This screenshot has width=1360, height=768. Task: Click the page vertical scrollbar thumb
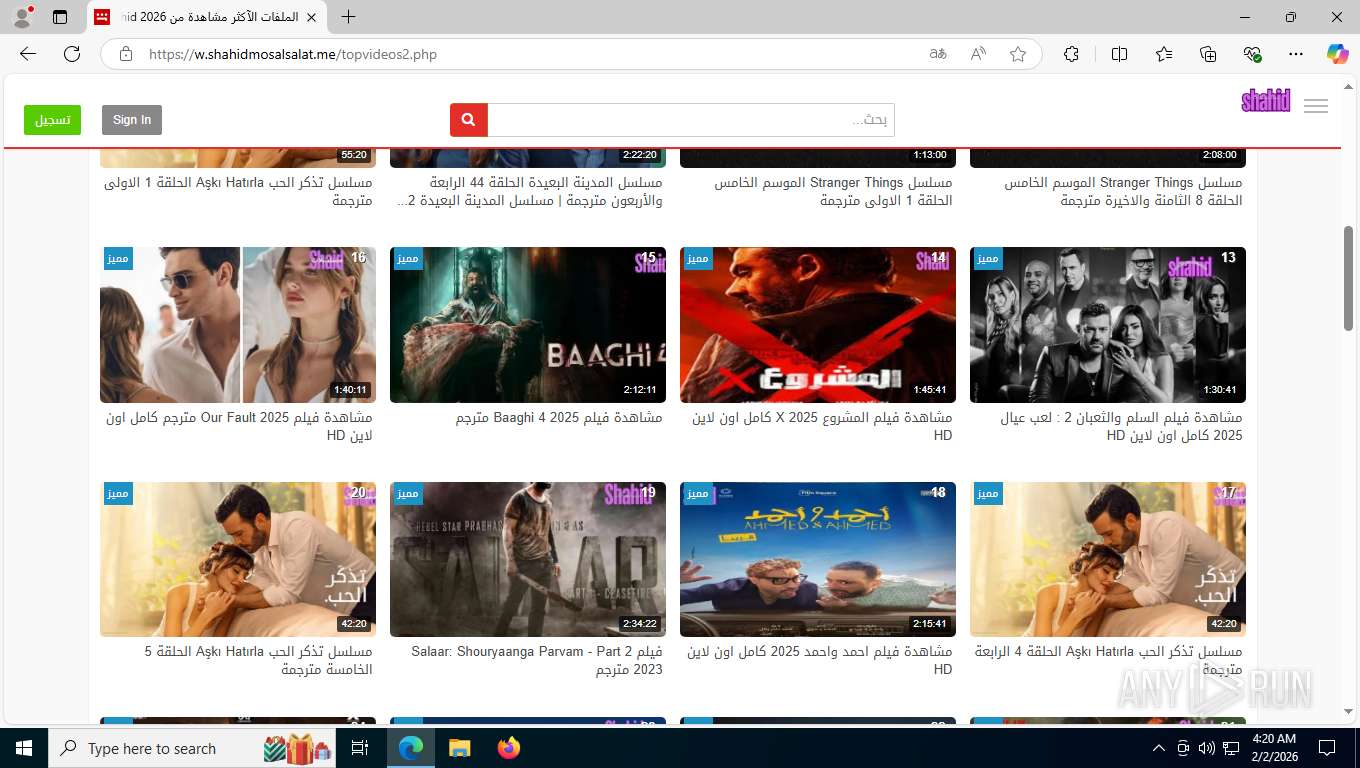click(1348, 277)
